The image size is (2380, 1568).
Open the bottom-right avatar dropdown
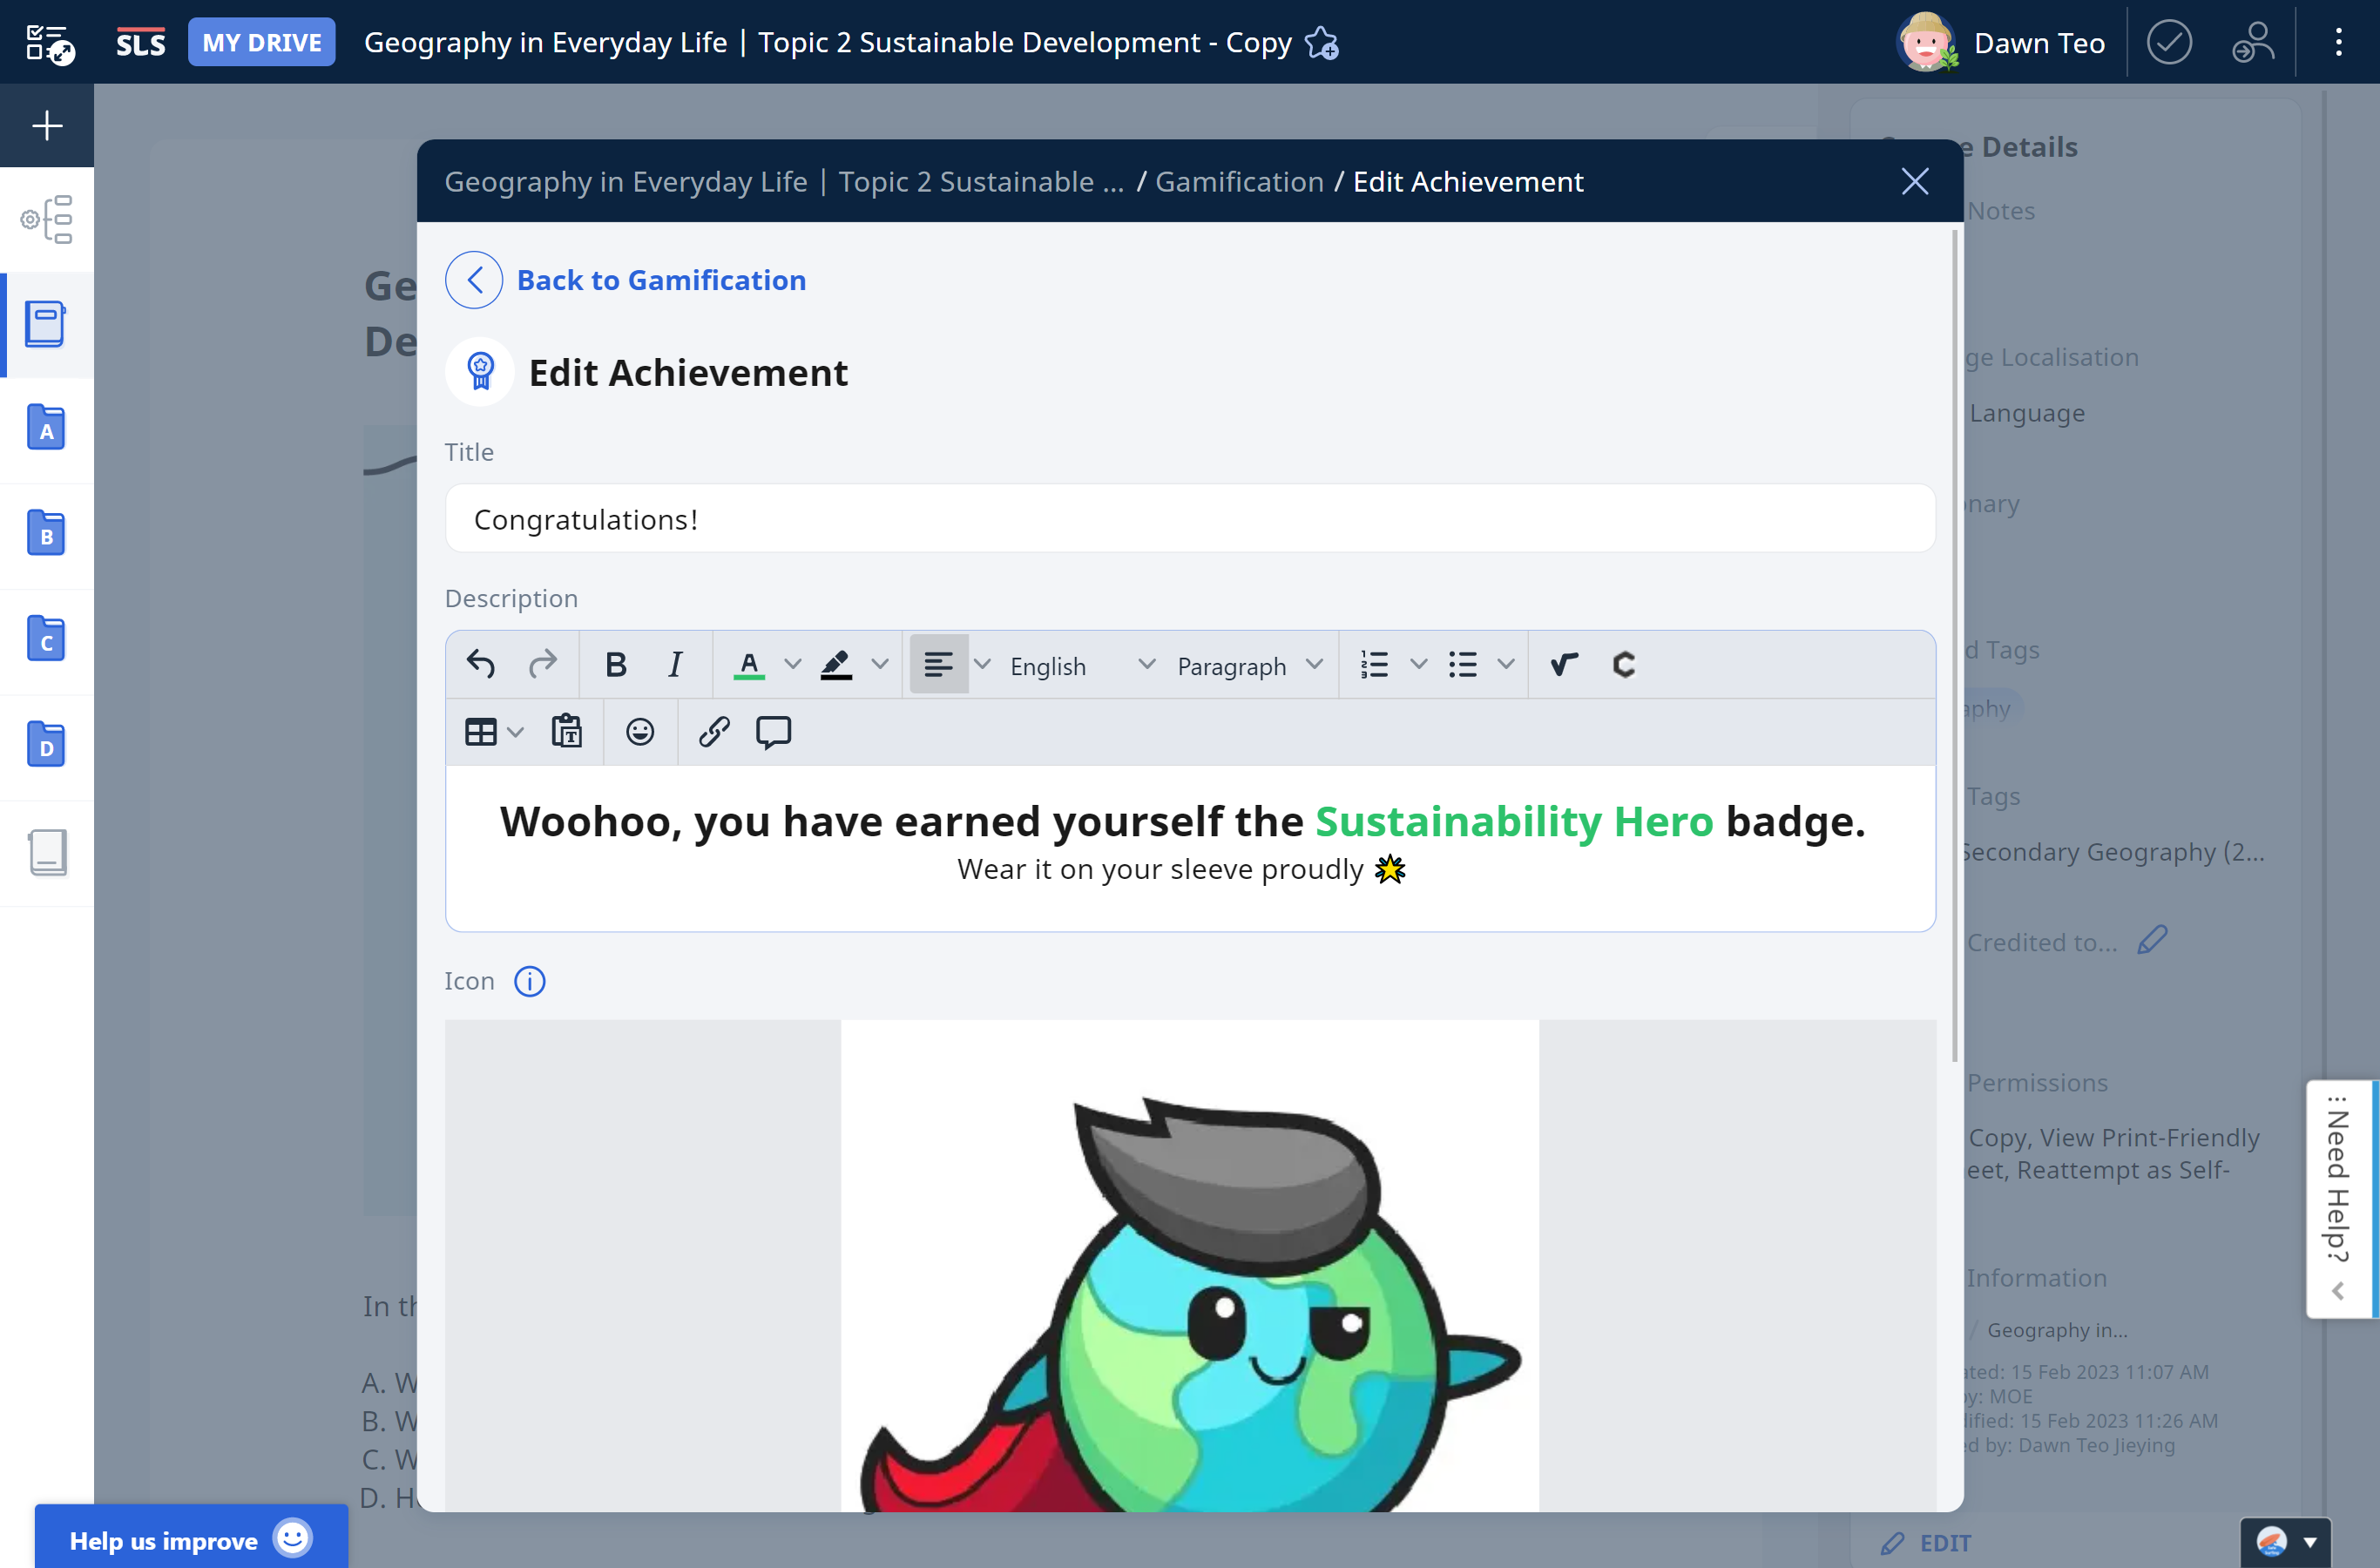[x=2286, y=1541]
